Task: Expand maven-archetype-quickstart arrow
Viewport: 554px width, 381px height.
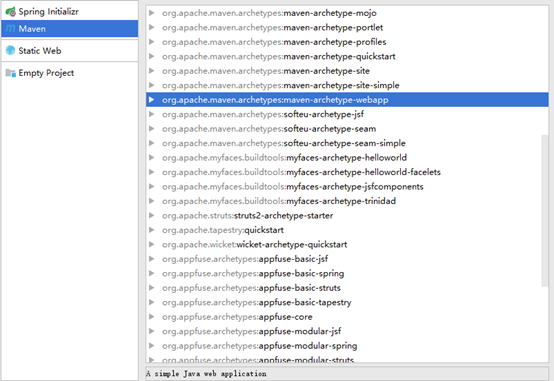Action: (x=152, y=56)
